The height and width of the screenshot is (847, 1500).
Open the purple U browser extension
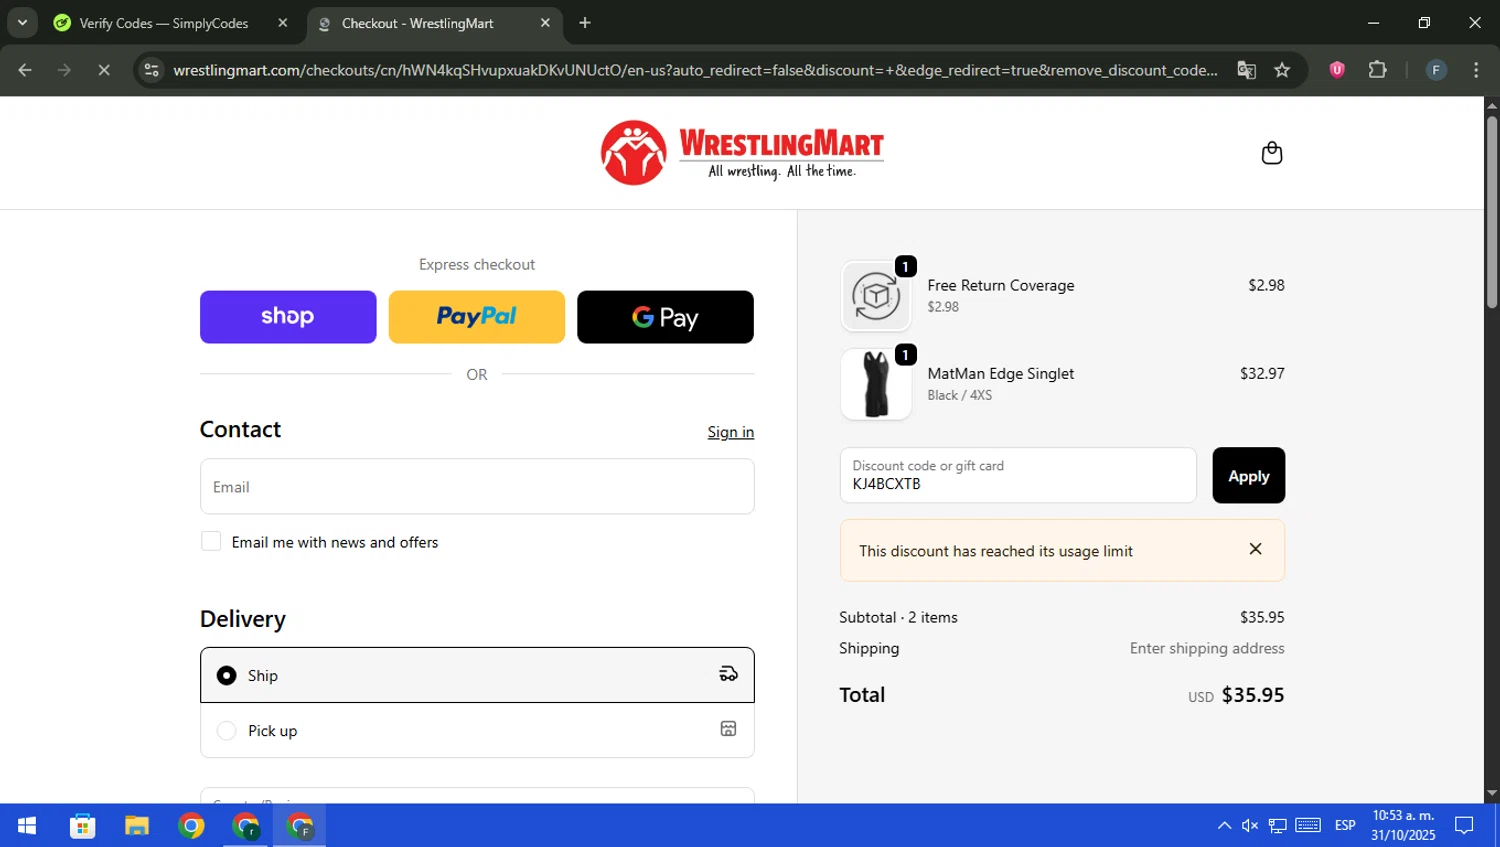point(1337,70)
